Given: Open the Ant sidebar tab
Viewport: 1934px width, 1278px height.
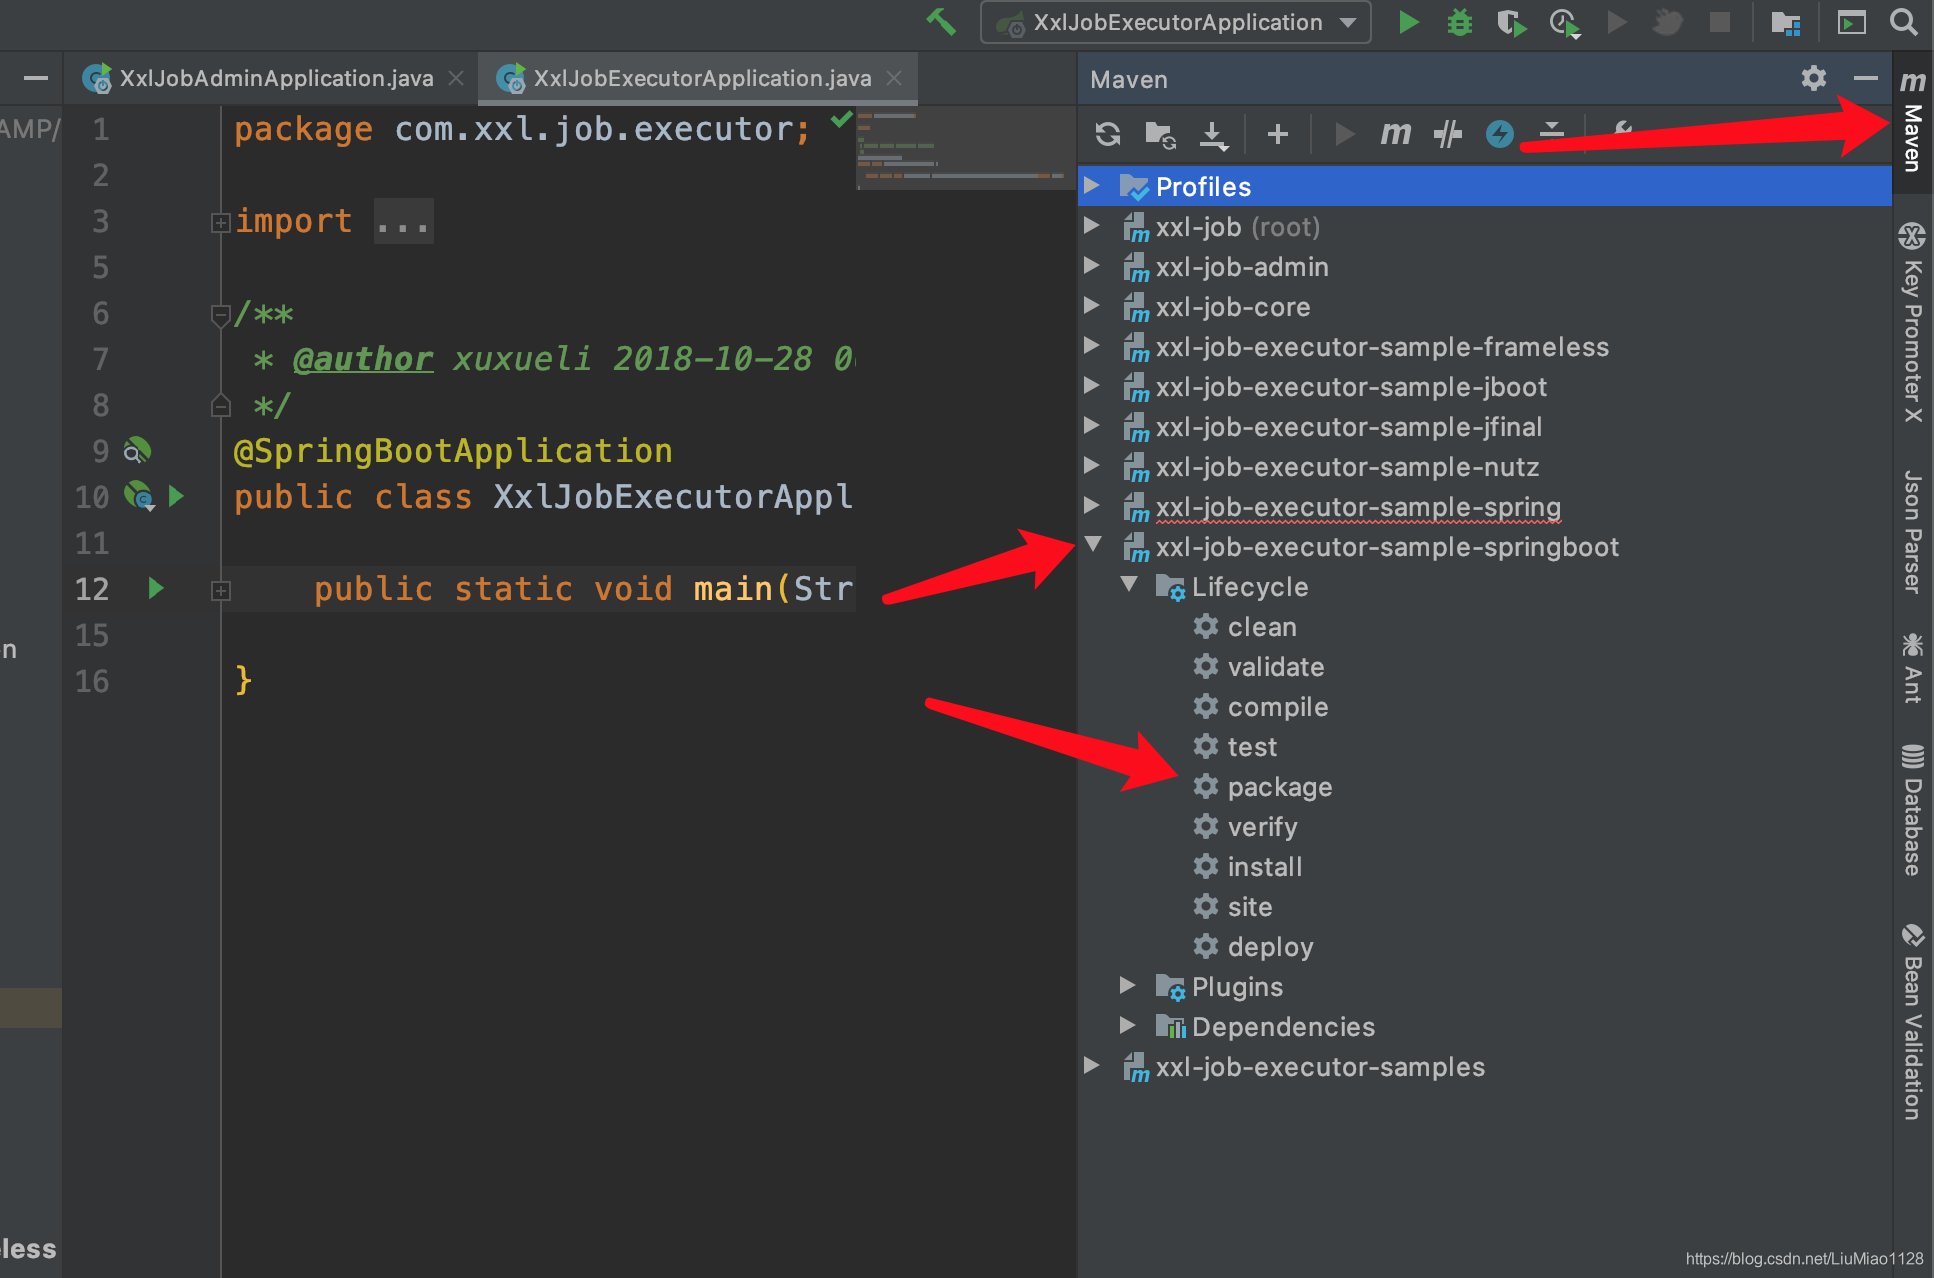Looking at the screenshot, I should (x=1912, y=667).
